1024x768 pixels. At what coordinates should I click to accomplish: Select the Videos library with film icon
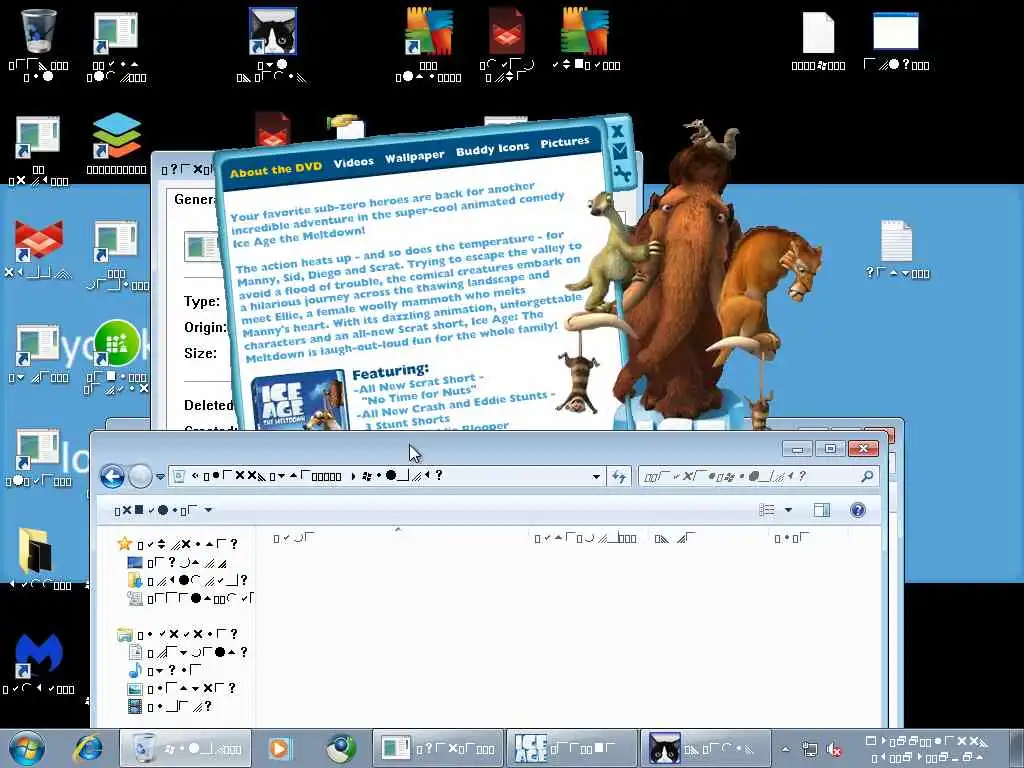pos(170,706)
